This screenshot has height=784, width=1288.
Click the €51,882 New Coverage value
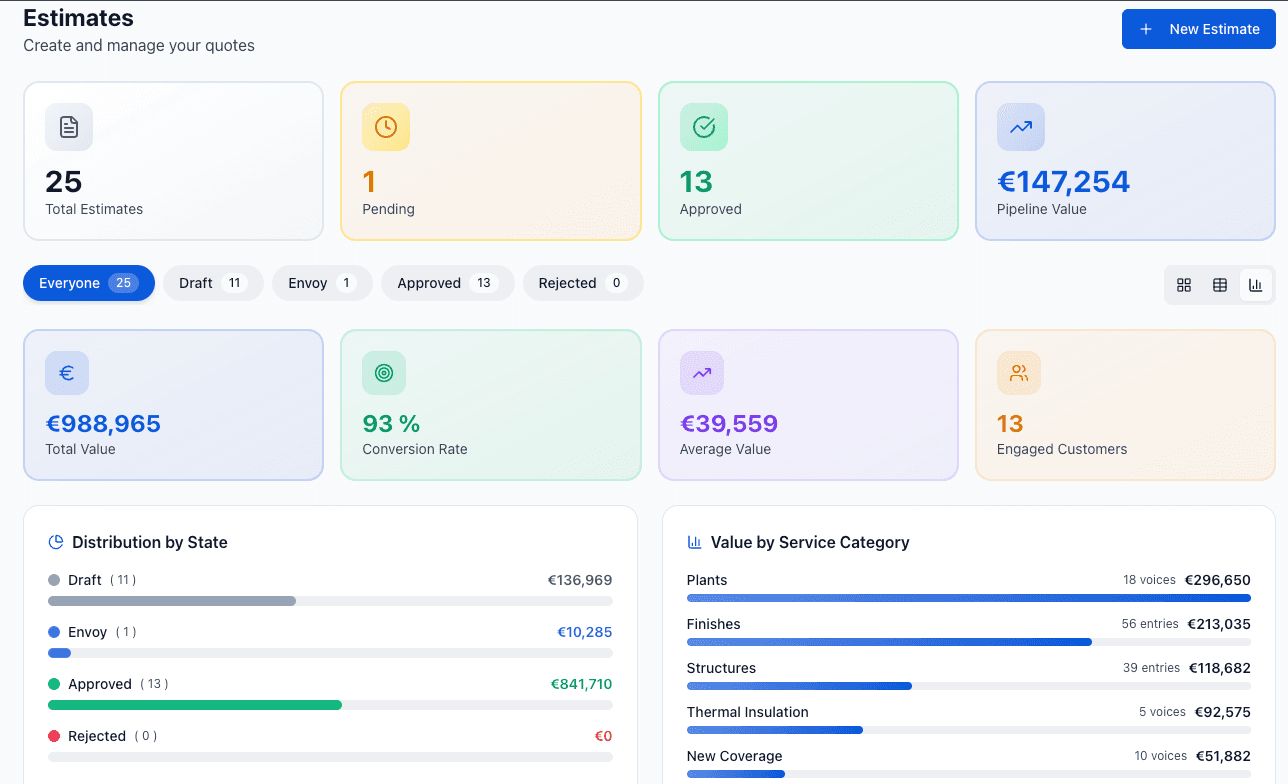(x=1223, y=756)
